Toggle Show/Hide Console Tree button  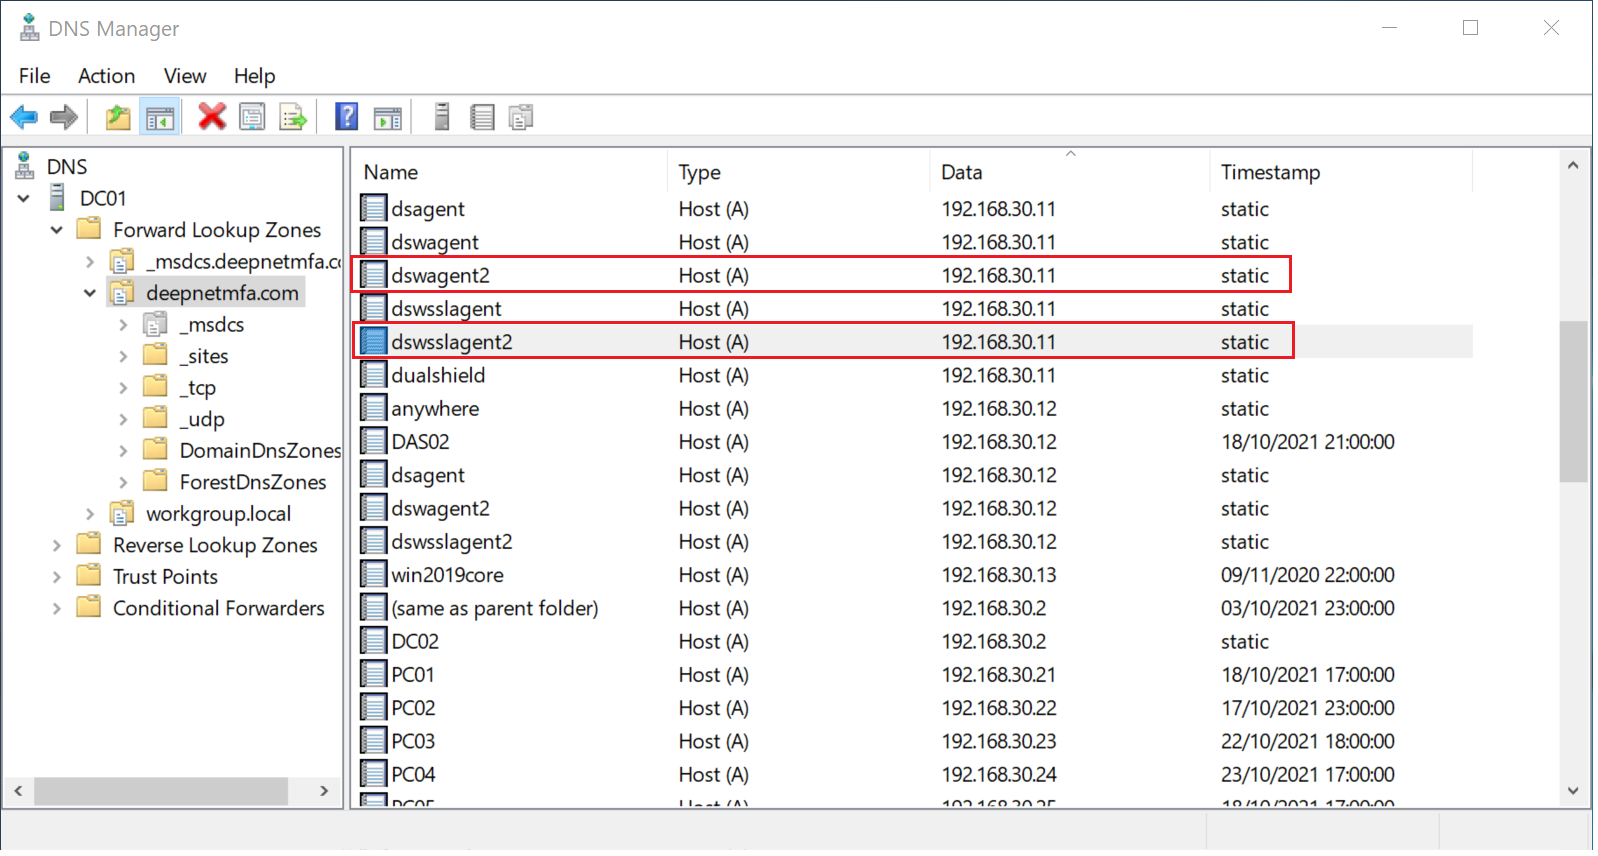tap(160, 118)
